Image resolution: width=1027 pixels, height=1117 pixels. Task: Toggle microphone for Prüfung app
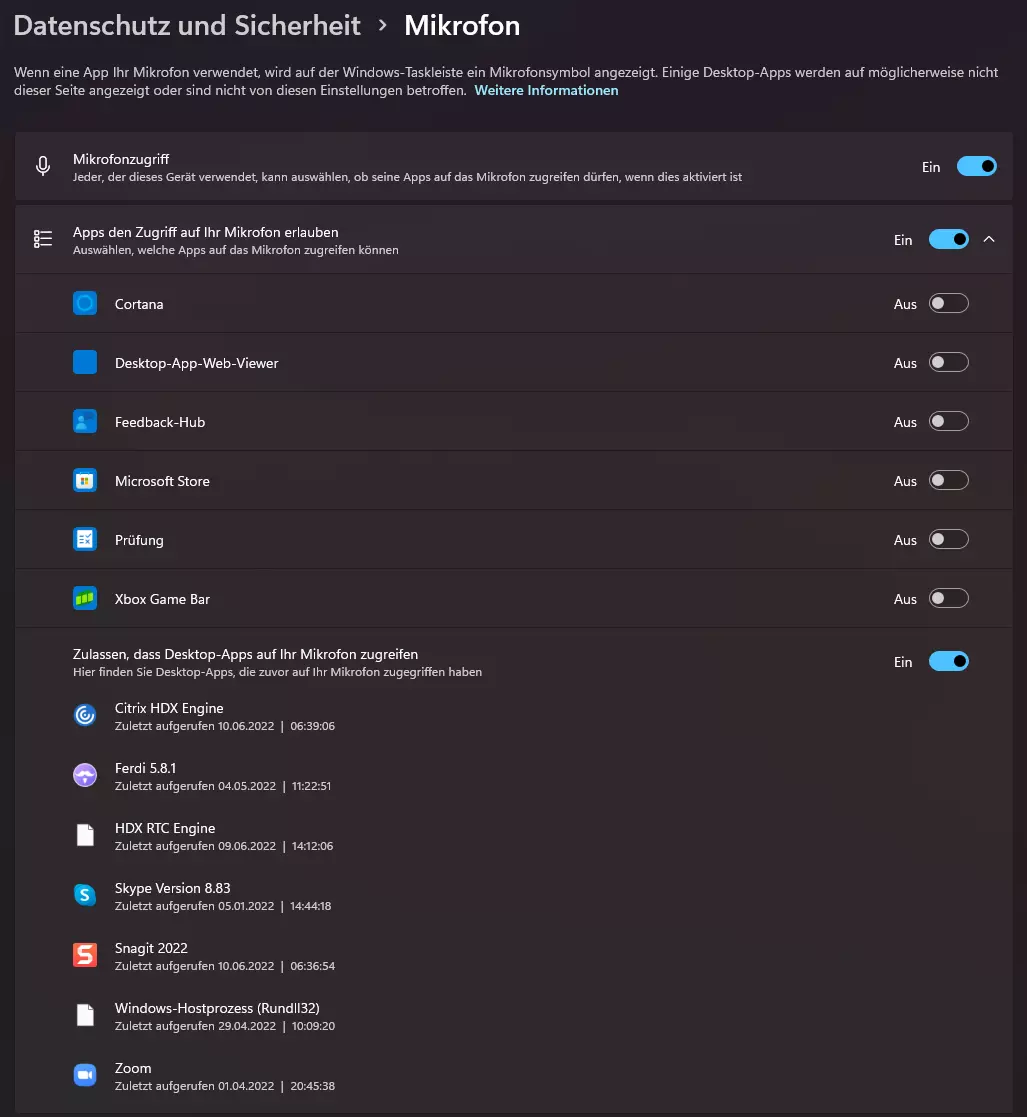coord(949,540)
